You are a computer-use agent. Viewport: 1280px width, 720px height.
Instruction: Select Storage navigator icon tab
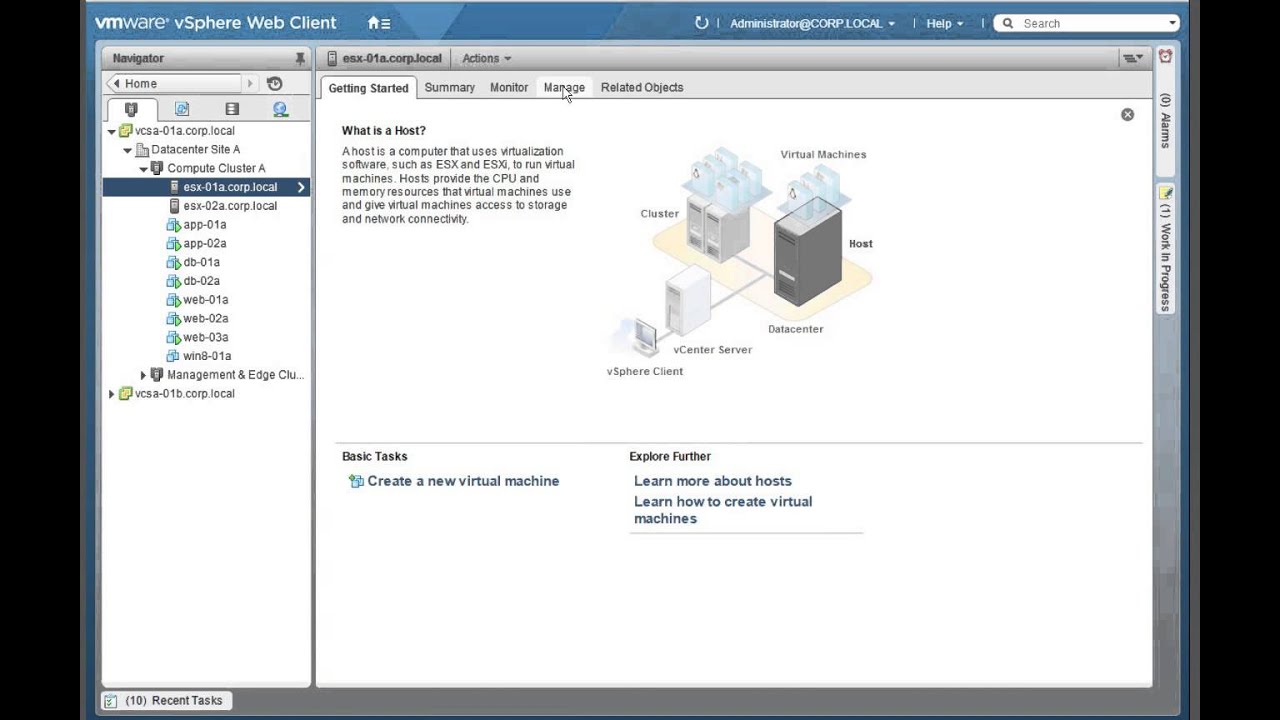232,109
